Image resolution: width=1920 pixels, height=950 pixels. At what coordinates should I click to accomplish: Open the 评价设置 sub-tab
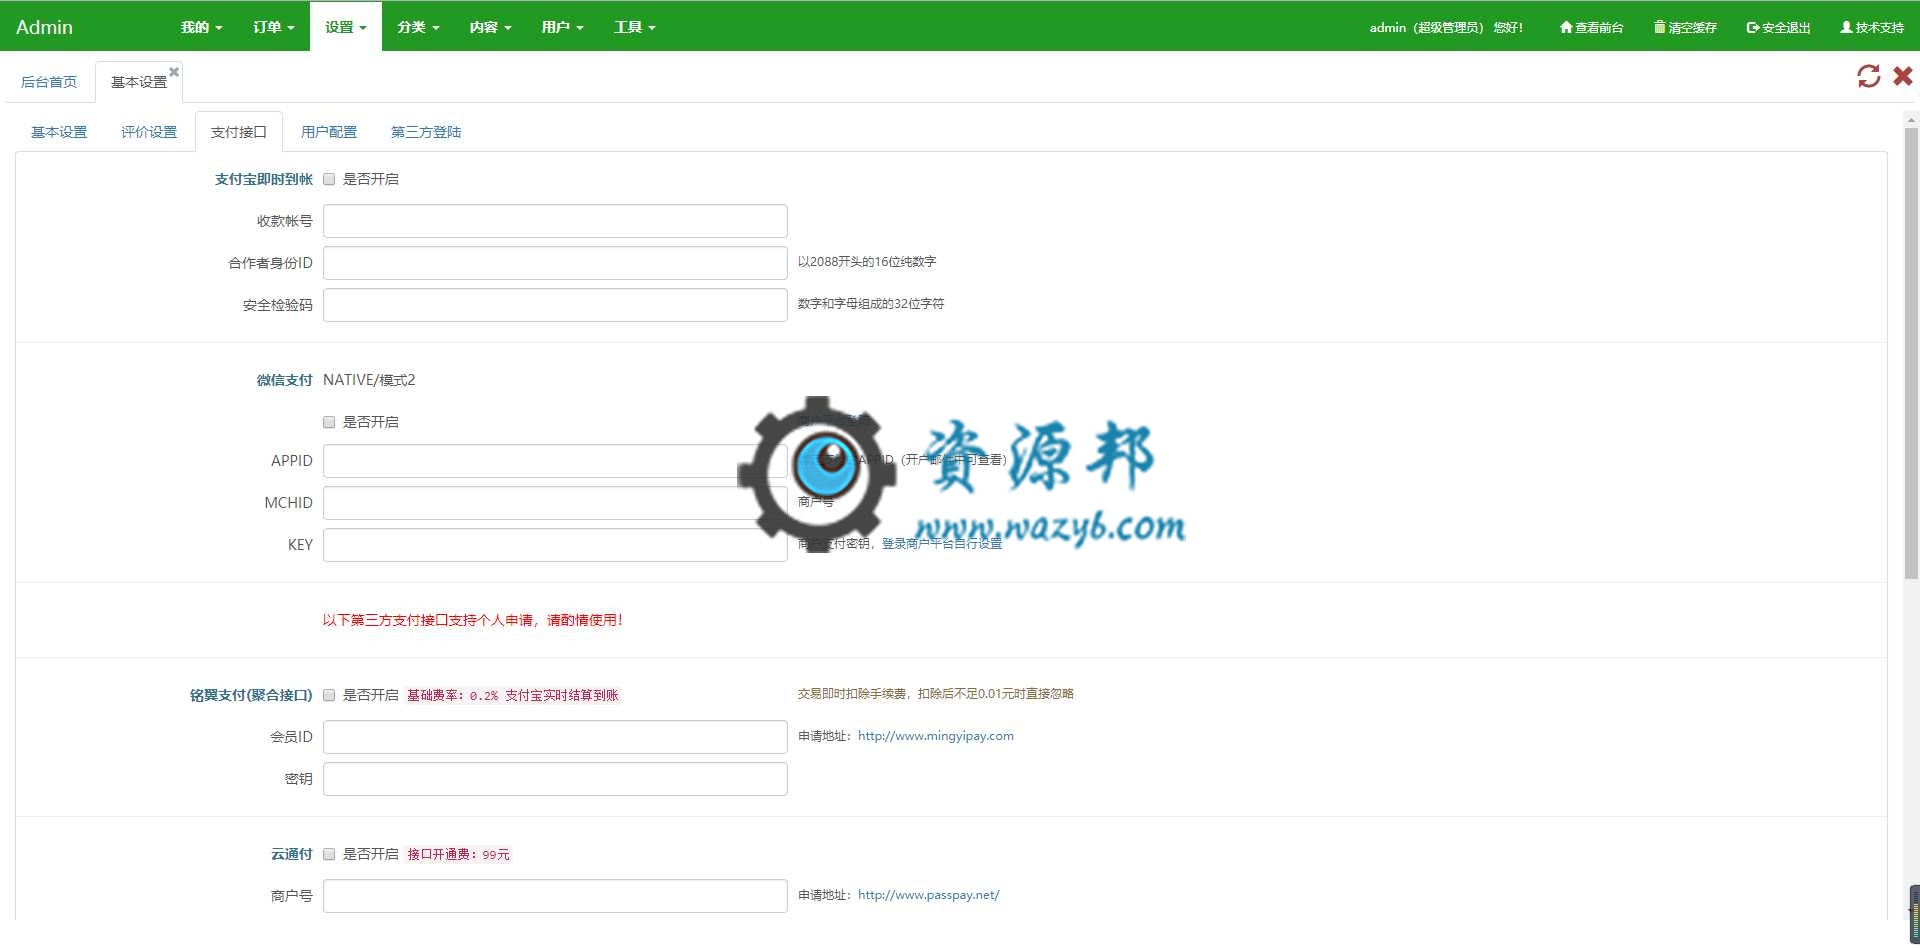149,132
